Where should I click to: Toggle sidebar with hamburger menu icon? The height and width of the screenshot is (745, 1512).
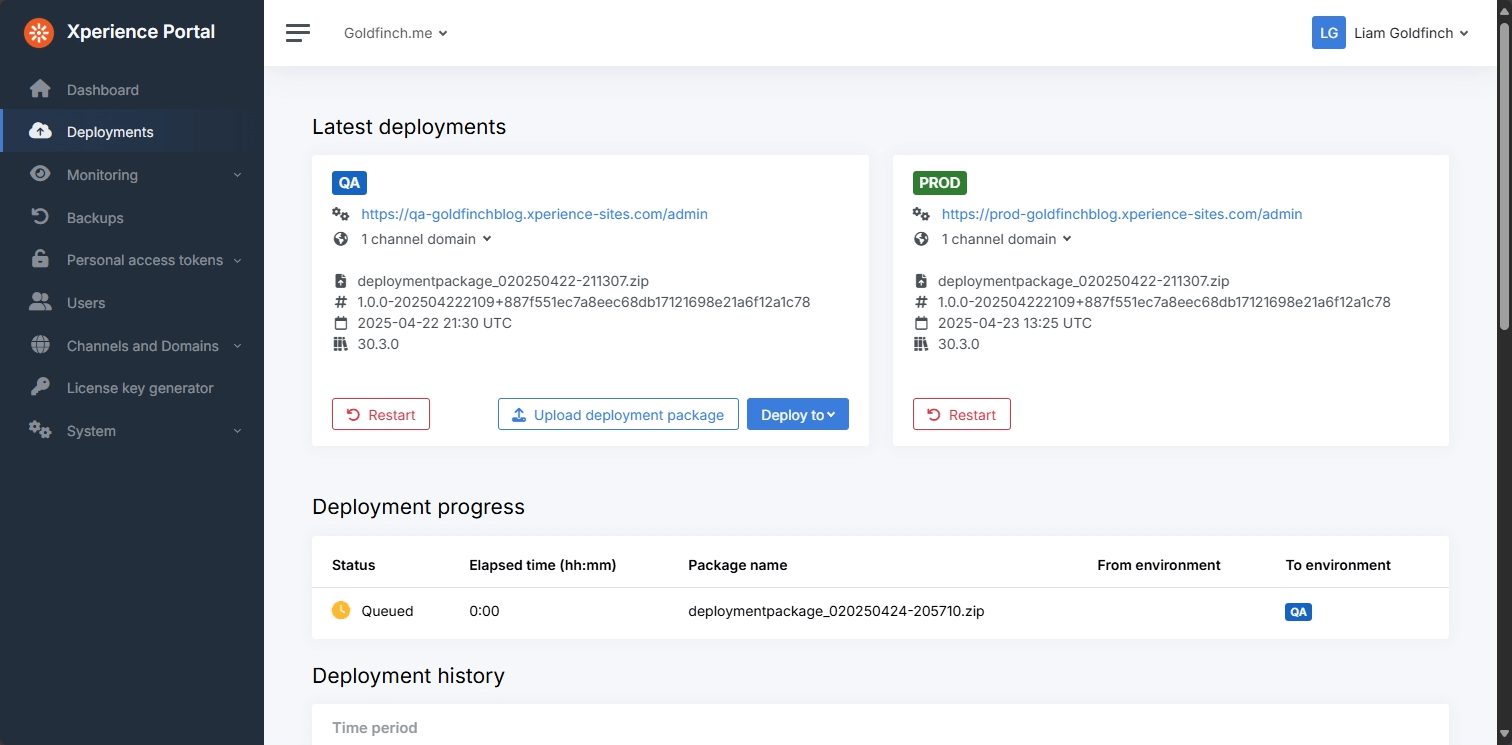tap(298, 33)
